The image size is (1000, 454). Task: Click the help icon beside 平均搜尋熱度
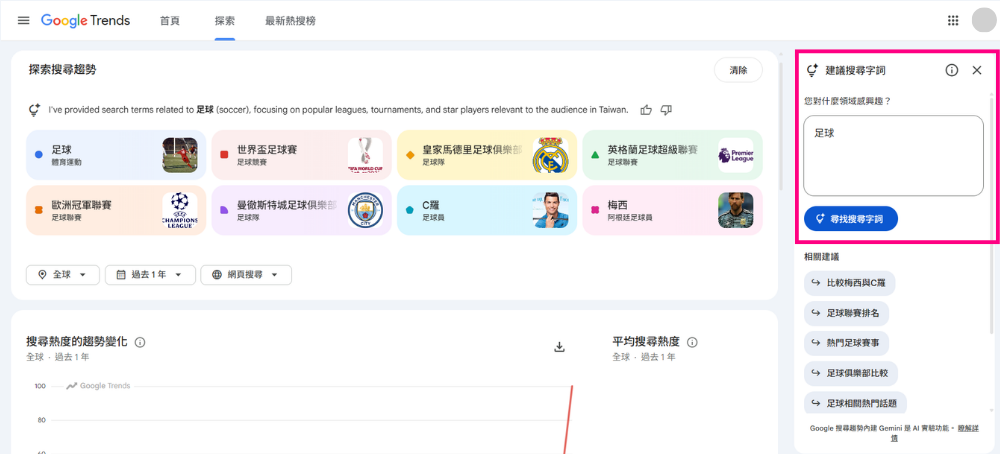click(x=692, y=342)
